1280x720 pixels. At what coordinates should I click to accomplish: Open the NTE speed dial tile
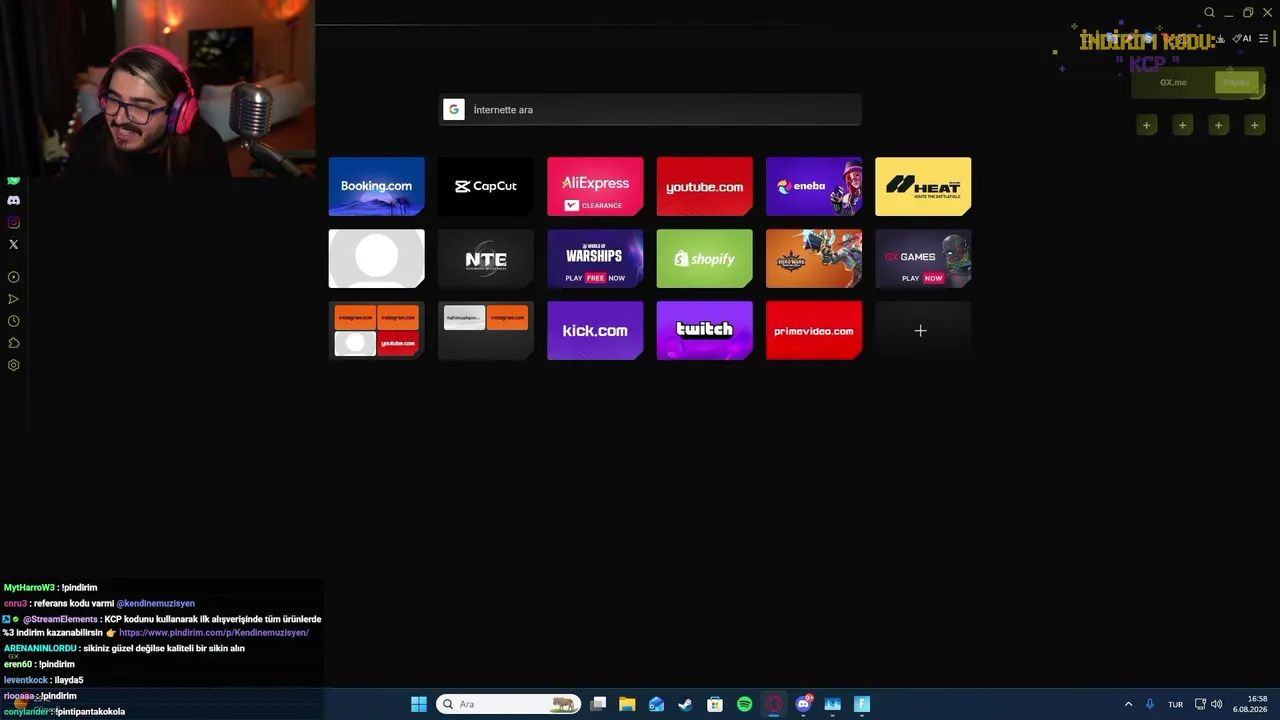coord(486,258)
